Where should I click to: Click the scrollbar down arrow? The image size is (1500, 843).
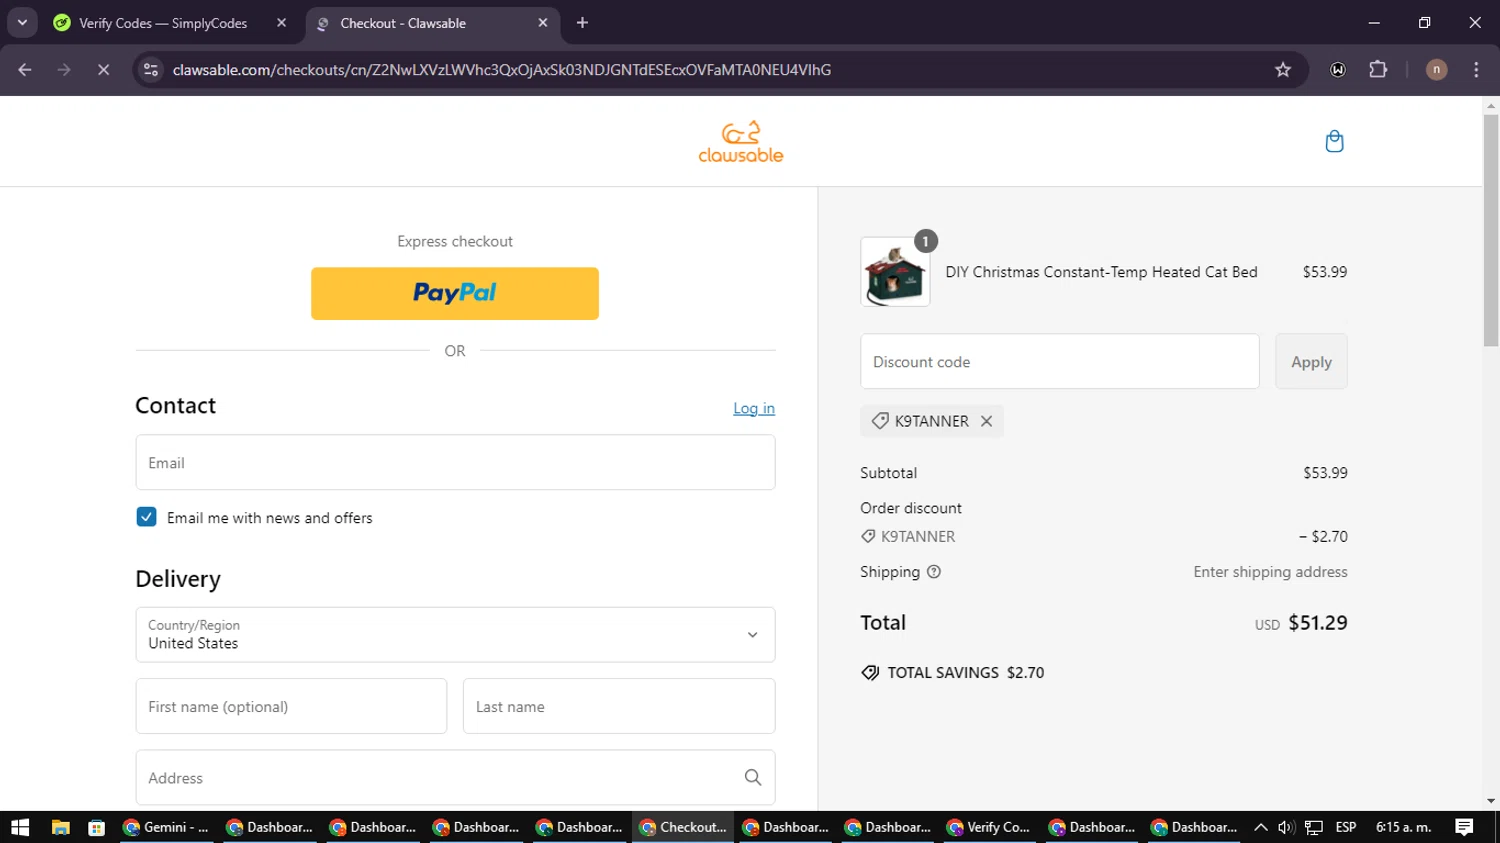coord(1491,801)
